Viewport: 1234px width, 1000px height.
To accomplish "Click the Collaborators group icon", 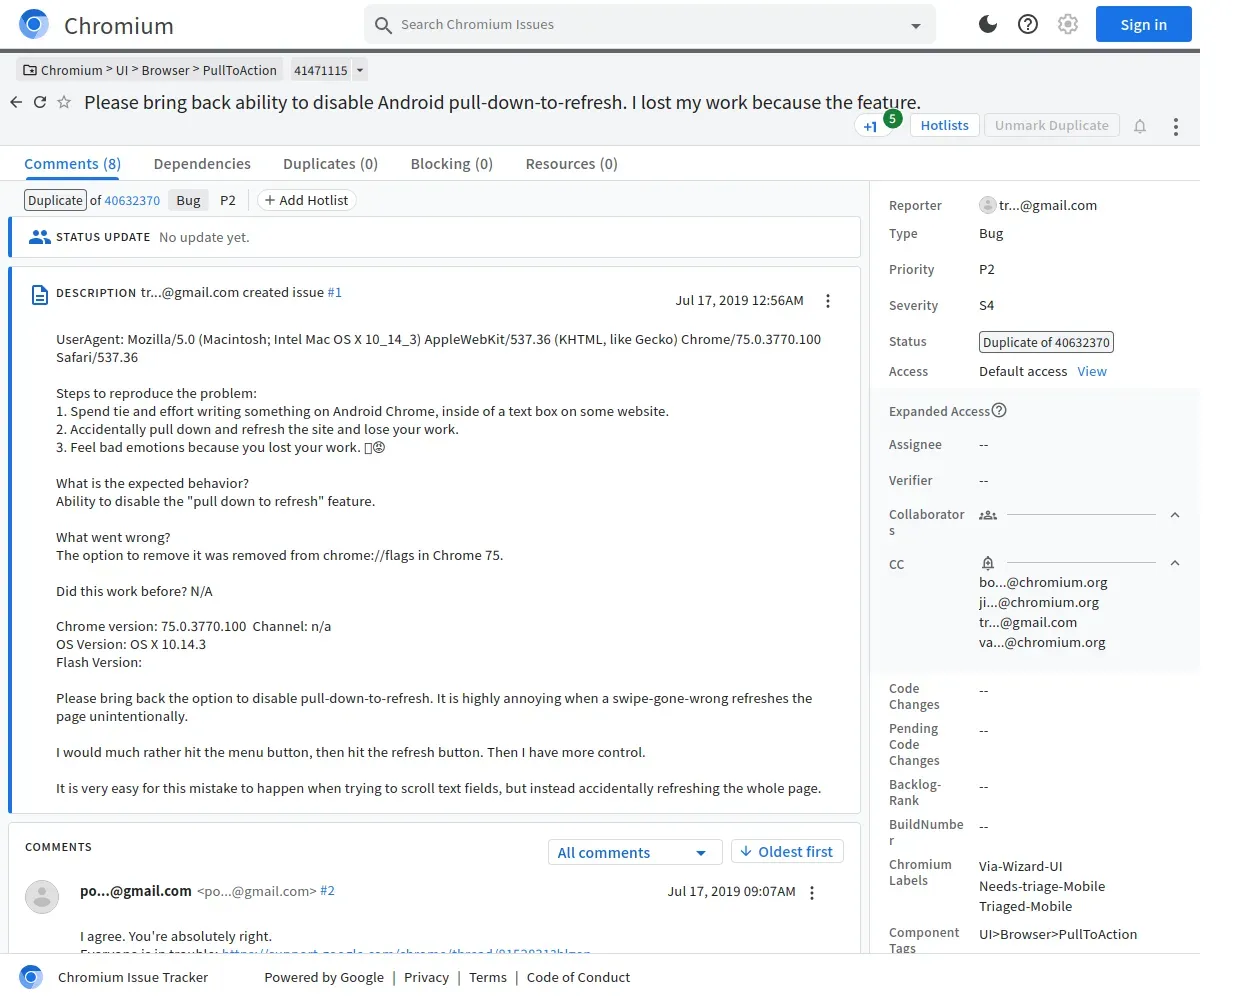I will coord(988,515).
